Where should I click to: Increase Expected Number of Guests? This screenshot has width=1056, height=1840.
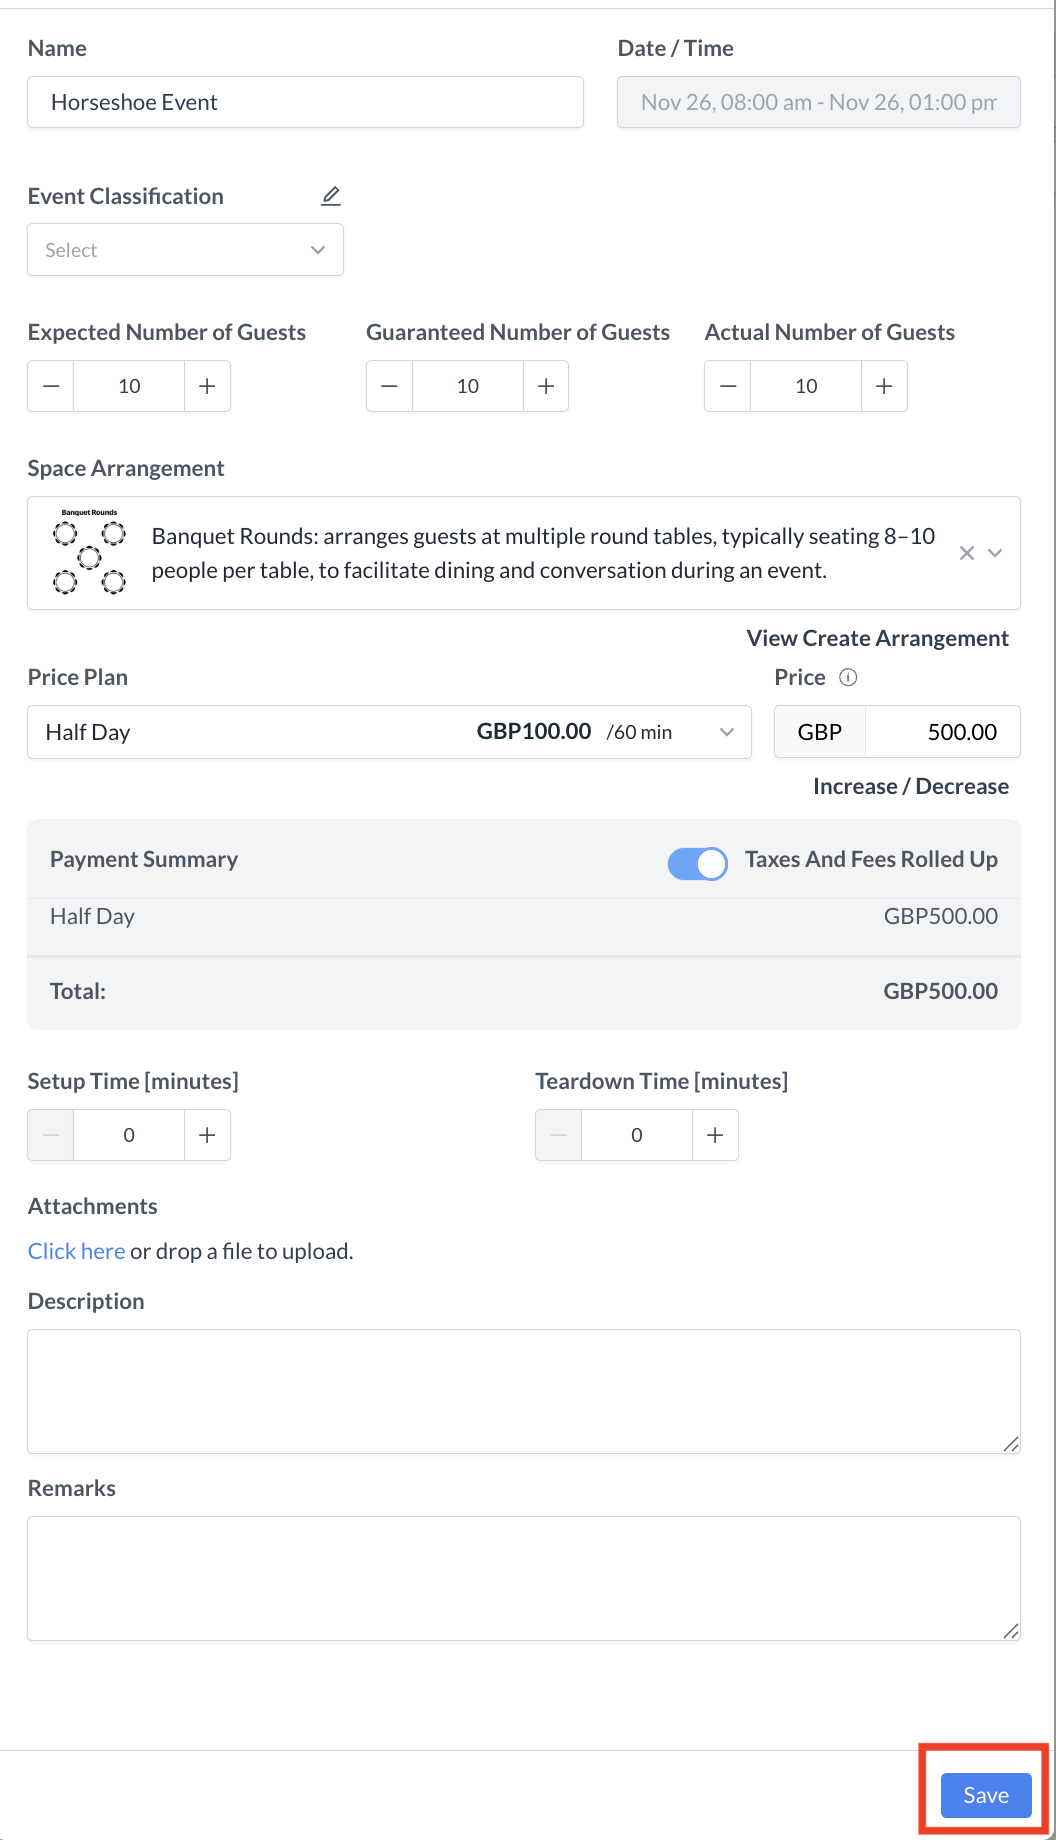tap(207, 386)
